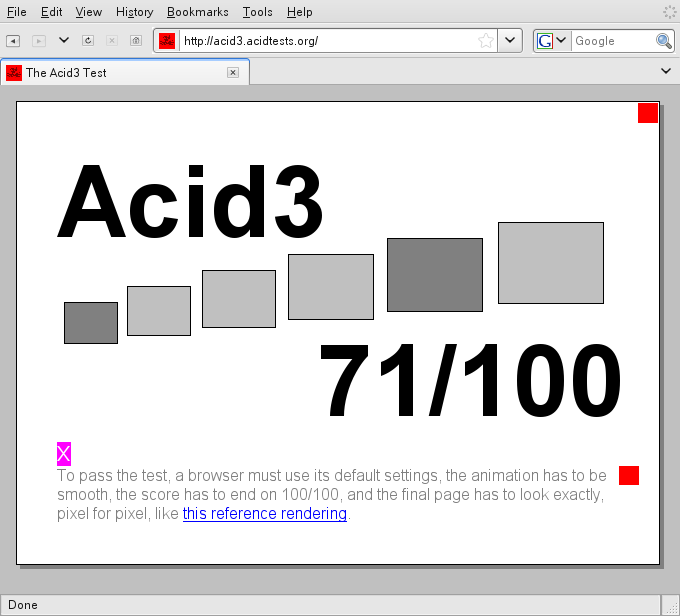Click the Google search engine icon
The image size is (680, 616).
coord(545,41)
